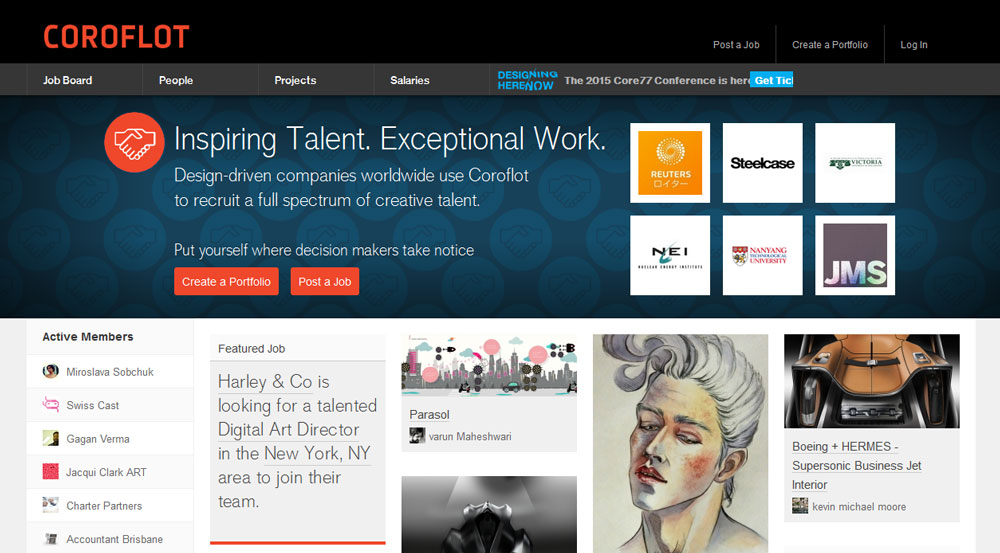
Task: Click the orange Create a Portfolio button
Action: pyautogui.click(x=226, y=281)
